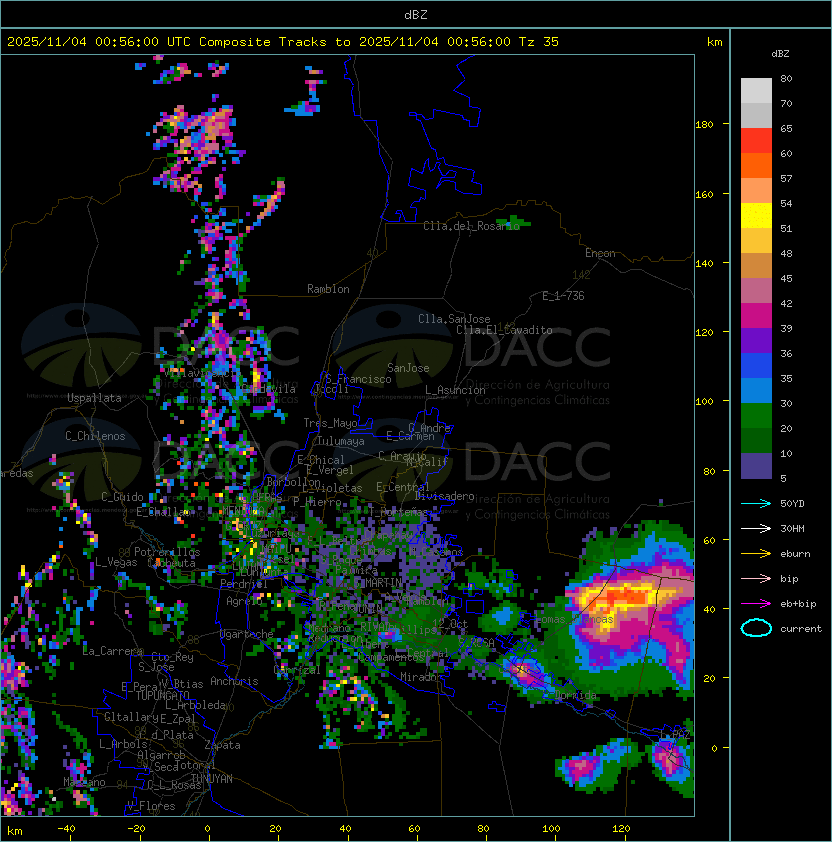Select the purple legend color swatch
Image resolution: width=832 pixels, height=842 pixels.
coord(756,340)
